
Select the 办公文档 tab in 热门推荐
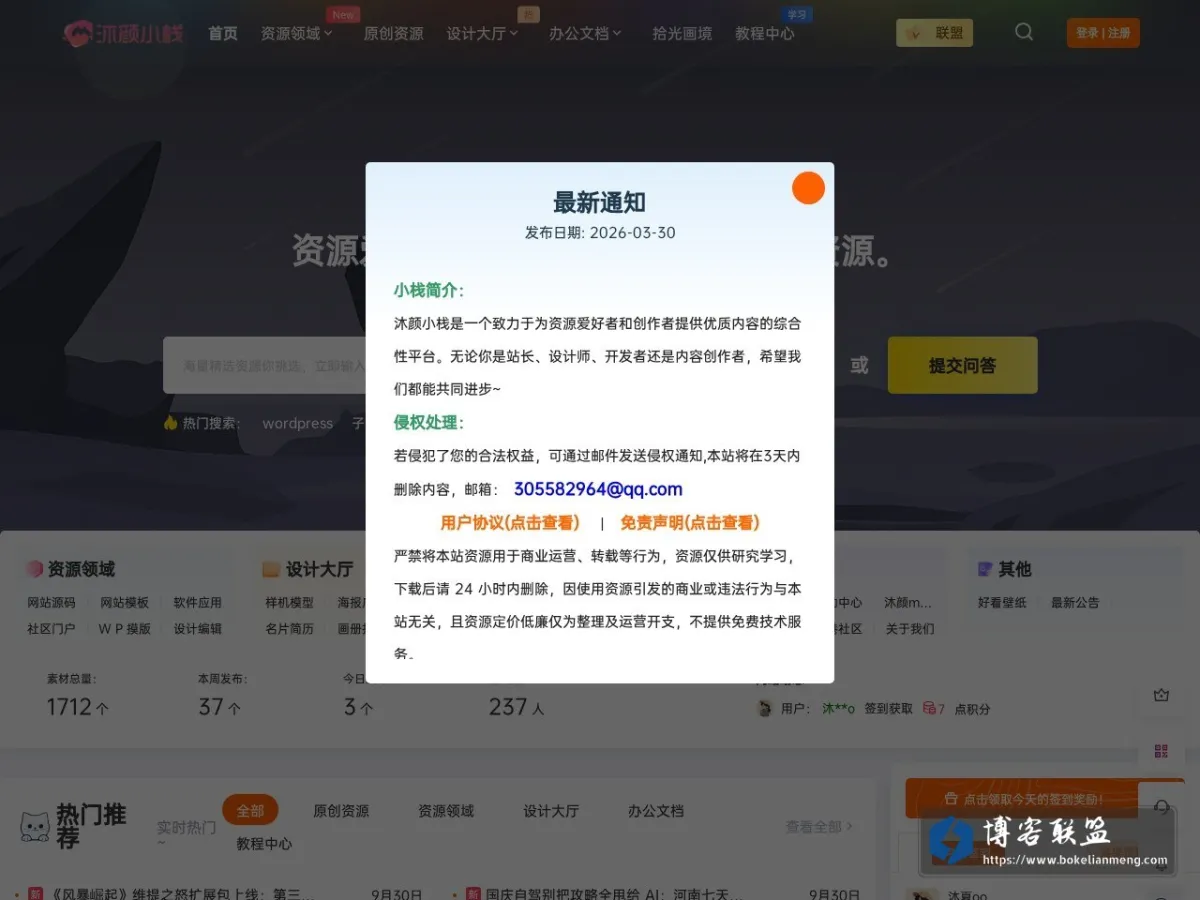coord(656,810)
